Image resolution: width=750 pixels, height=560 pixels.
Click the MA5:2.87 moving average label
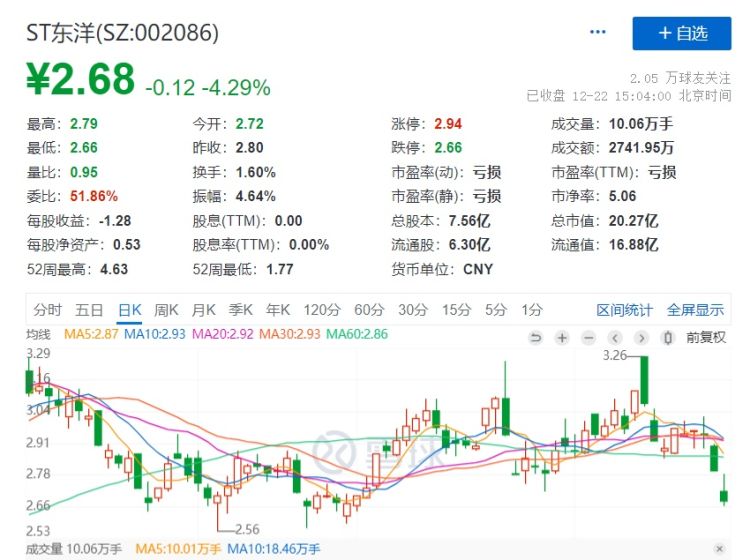91,334
